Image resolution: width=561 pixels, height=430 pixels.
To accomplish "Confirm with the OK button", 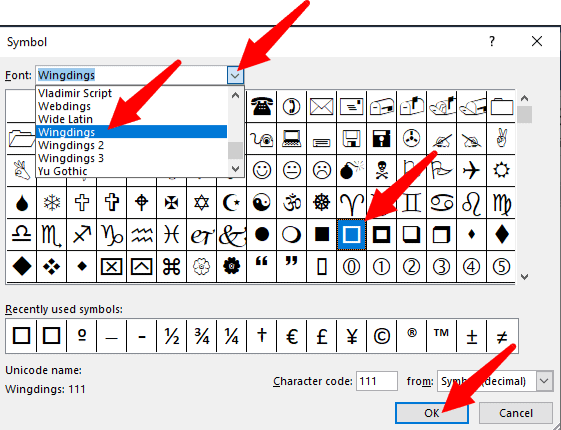I will click(432, 413).
